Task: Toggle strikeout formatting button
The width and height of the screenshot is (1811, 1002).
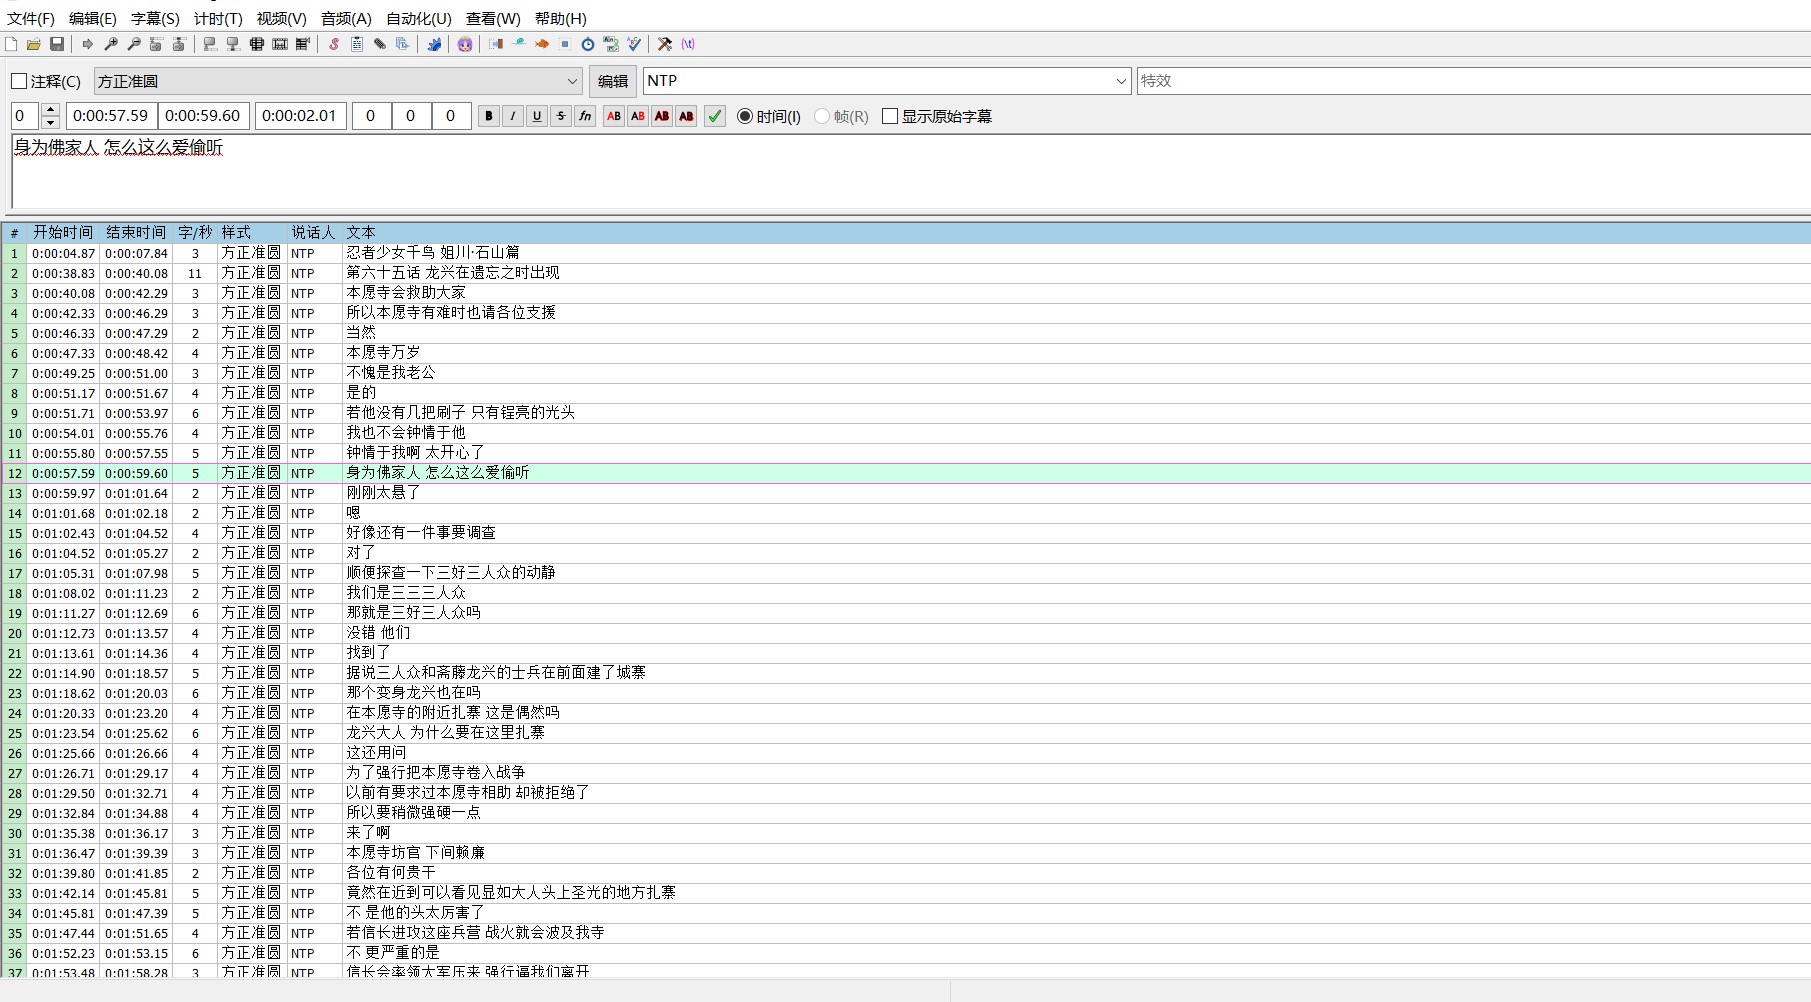Action: (561, 116)
